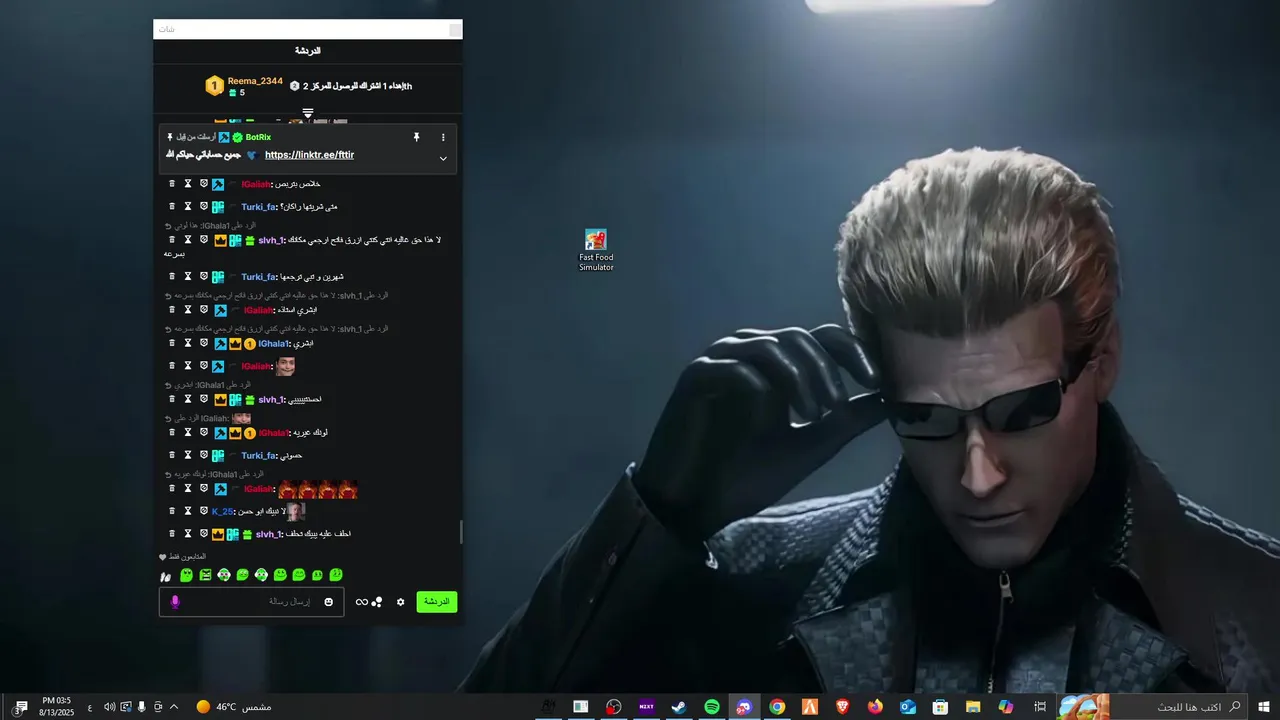Open File Explorer from the taskbar

click(973, 706)
